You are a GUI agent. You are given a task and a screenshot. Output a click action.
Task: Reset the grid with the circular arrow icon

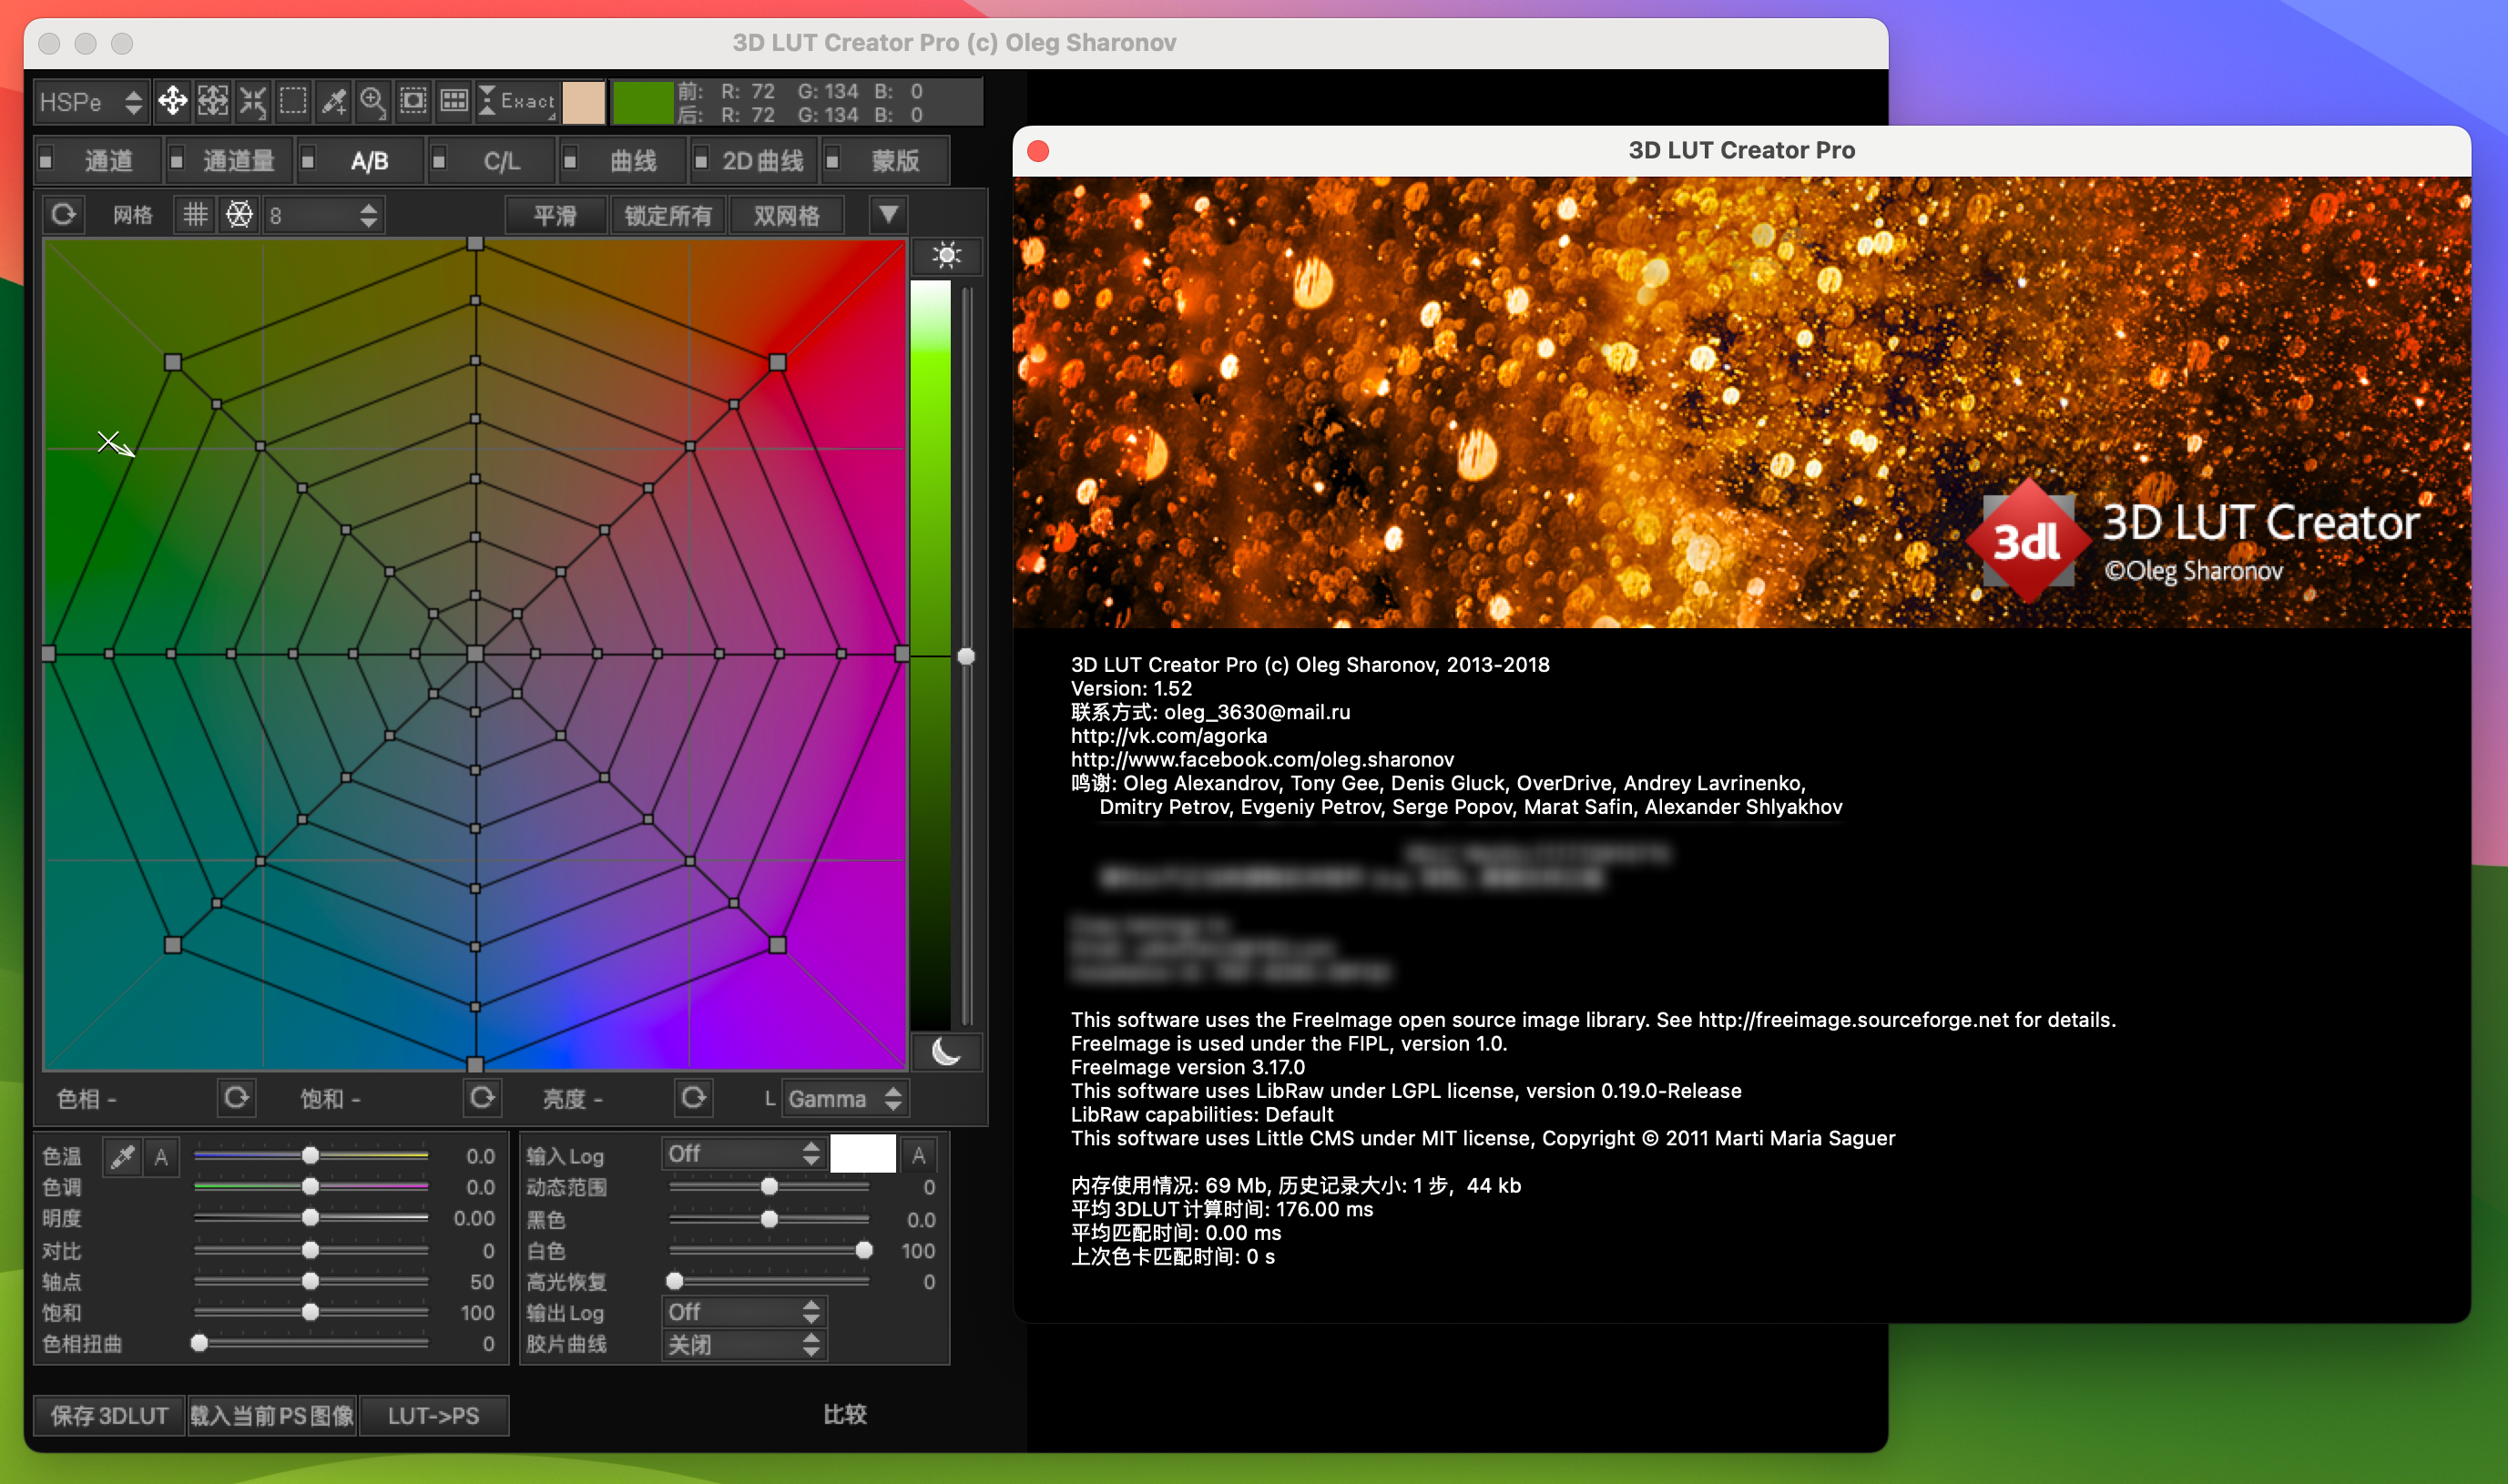point(63,214)
